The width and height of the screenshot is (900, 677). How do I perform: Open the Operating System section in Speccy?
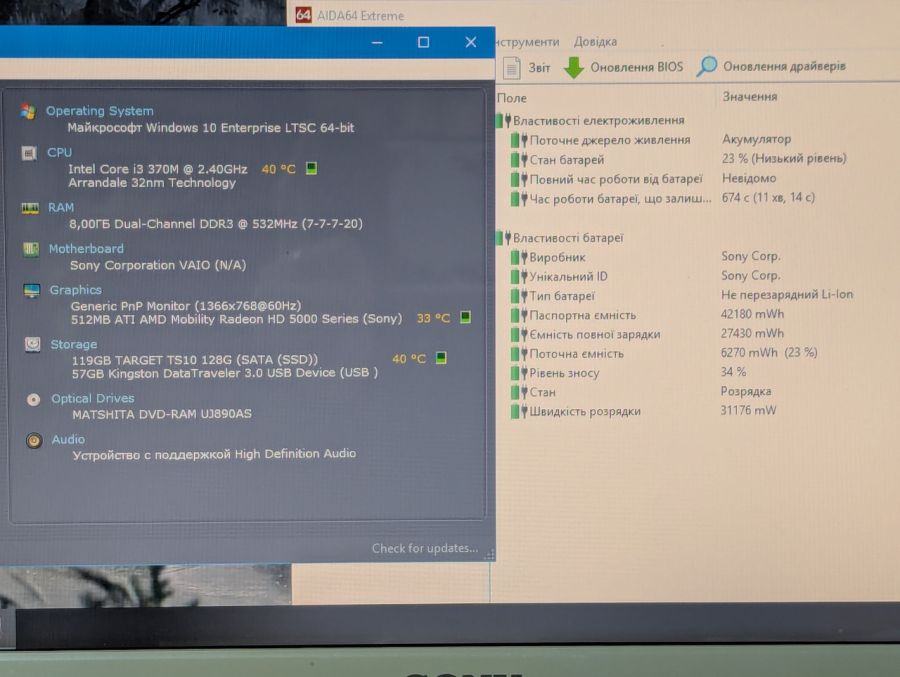pos(99,111)
